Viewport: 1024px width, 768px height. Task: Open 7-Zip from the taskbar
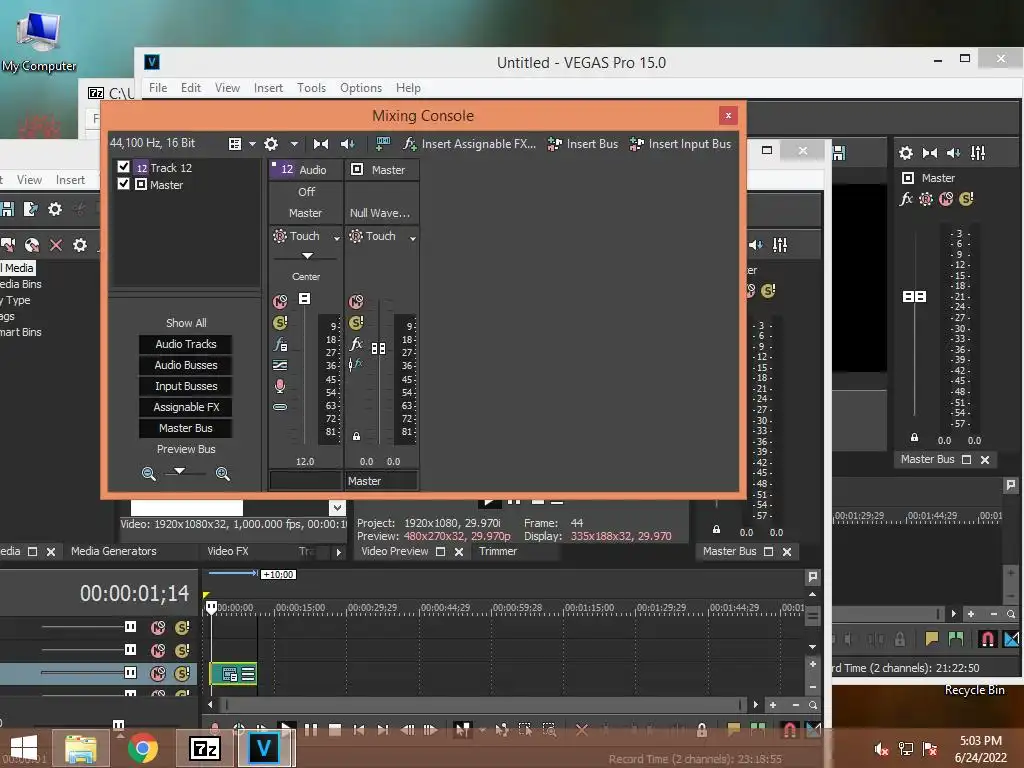(204, 748)
